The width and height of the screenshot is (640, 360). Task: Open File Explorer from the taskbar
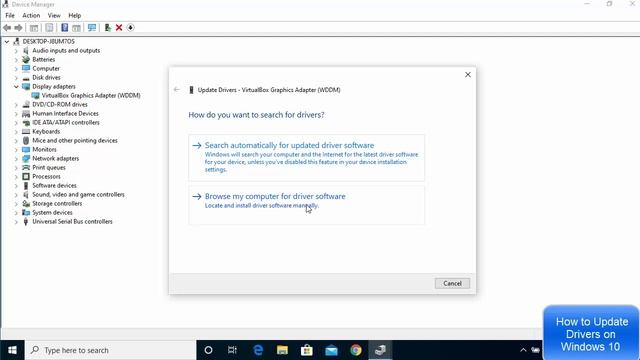point(282,350)
